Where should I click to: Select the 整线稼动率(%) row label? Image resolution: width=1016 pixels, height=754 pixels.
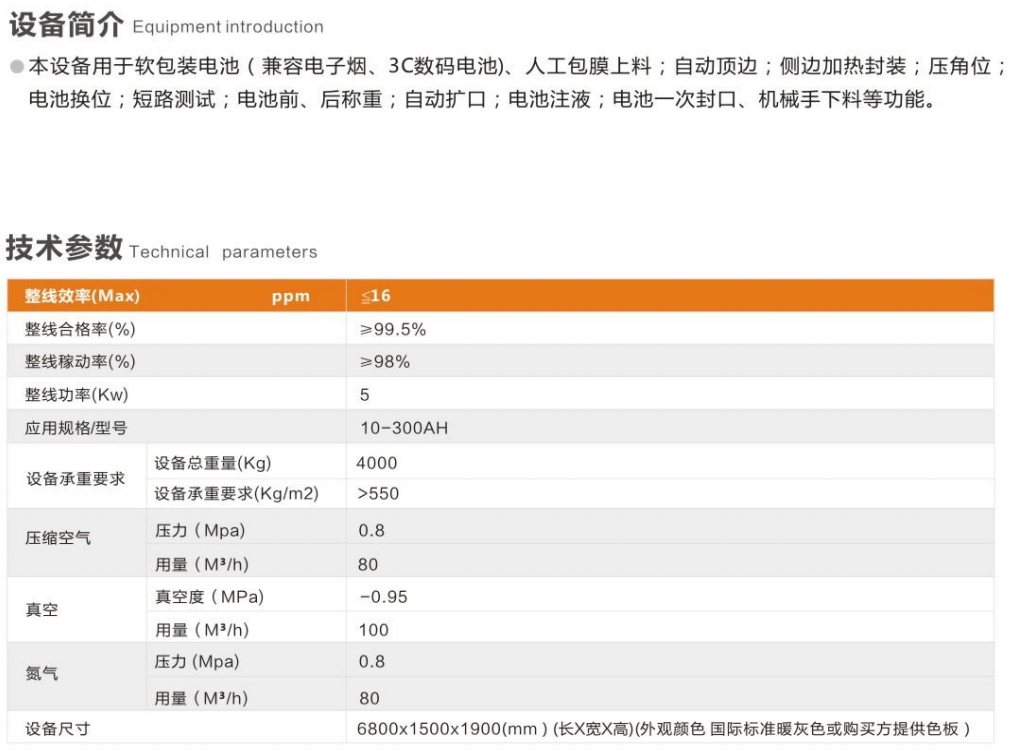[x=80, y=362]
